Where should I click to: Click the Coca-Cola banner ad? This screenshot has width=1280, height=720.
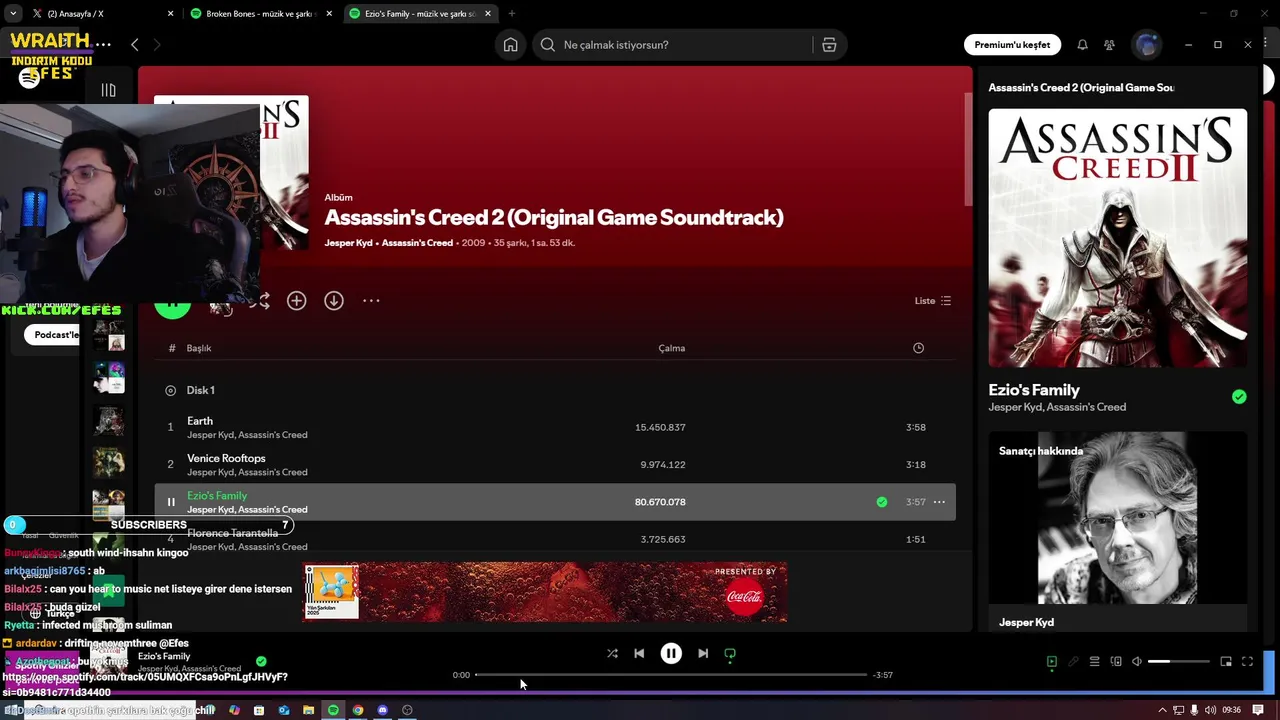pyautogui.click(x=545, y=592)
